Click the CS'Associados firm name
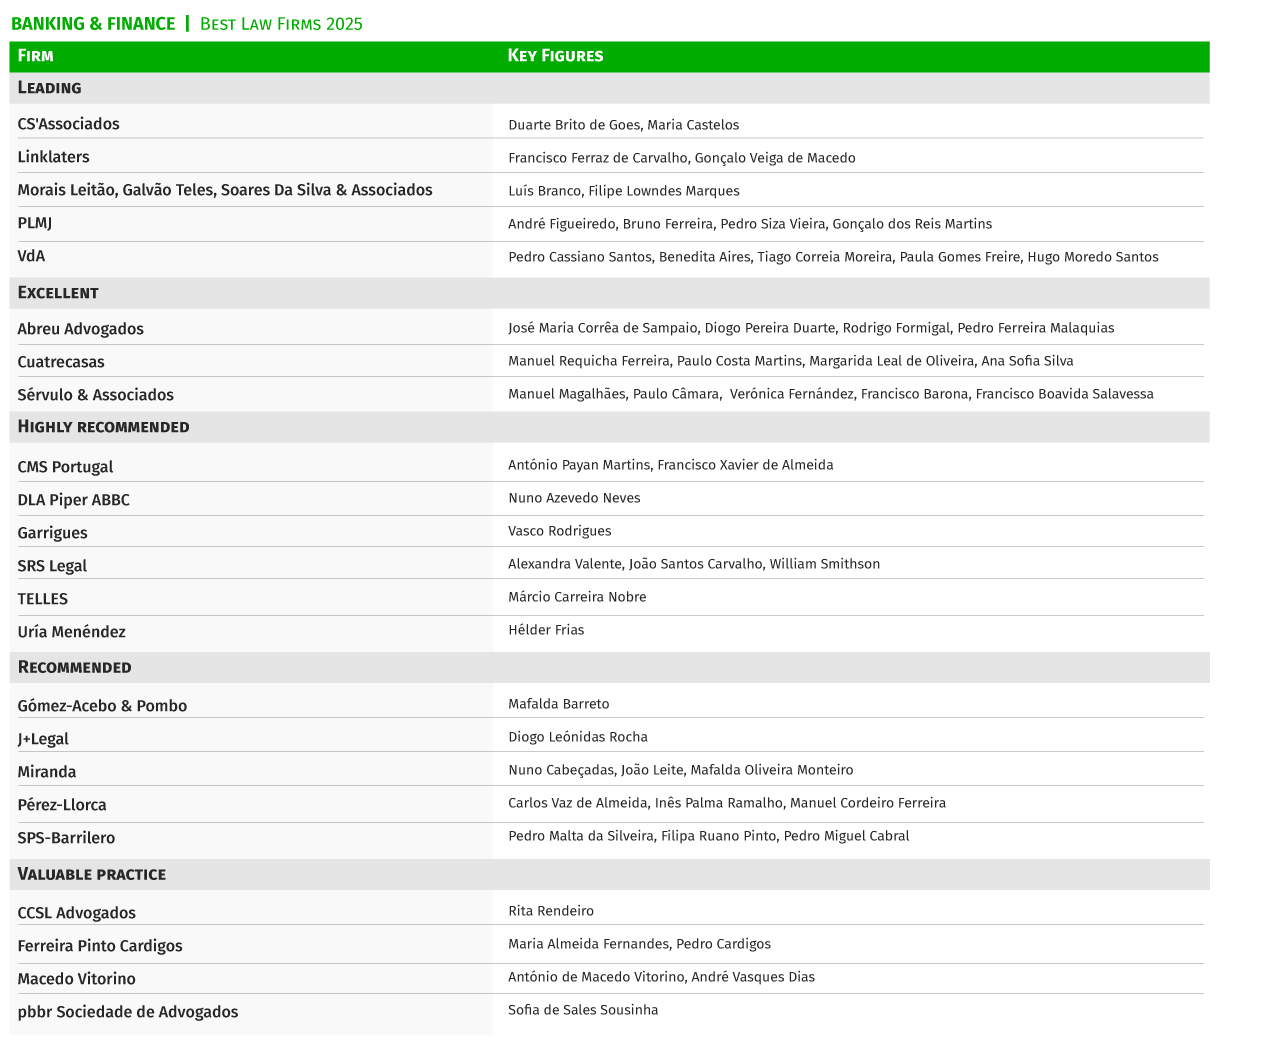This screenshot has height=1052, width=1270. pyautogui.click(x=68, y=124)
